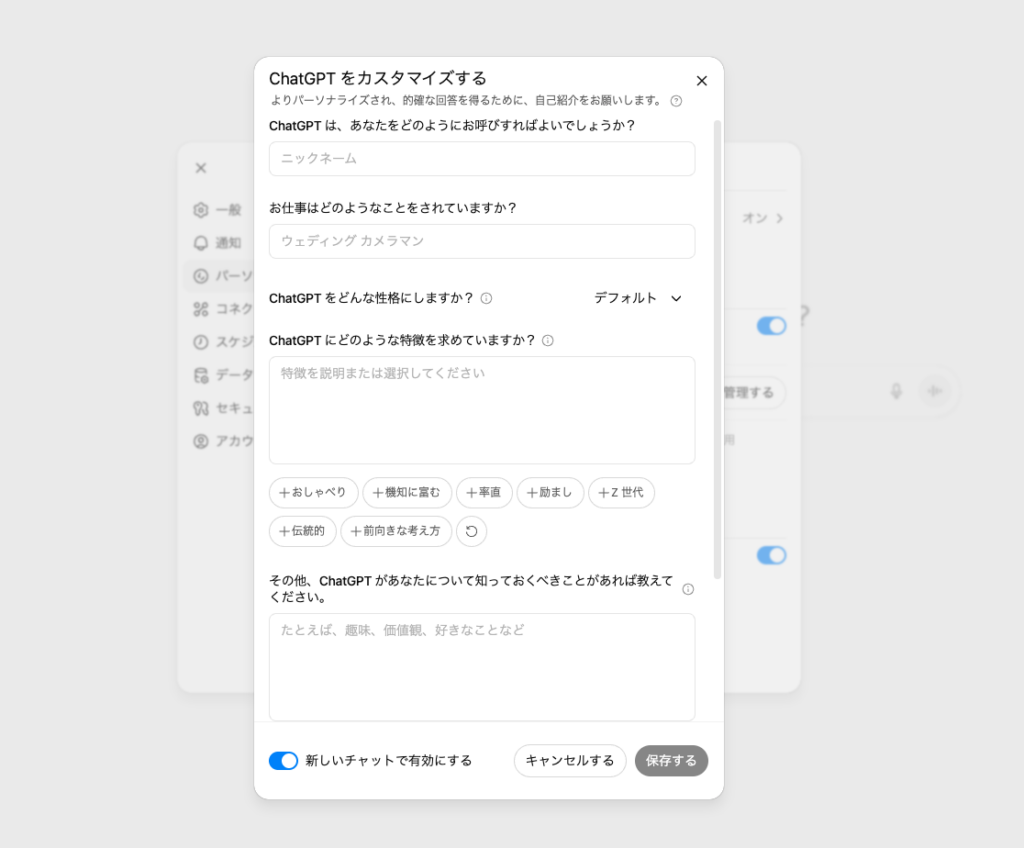Add the 伝統的 trait chip
Screen dimensions: 1024x848
[x=302, y=531]
